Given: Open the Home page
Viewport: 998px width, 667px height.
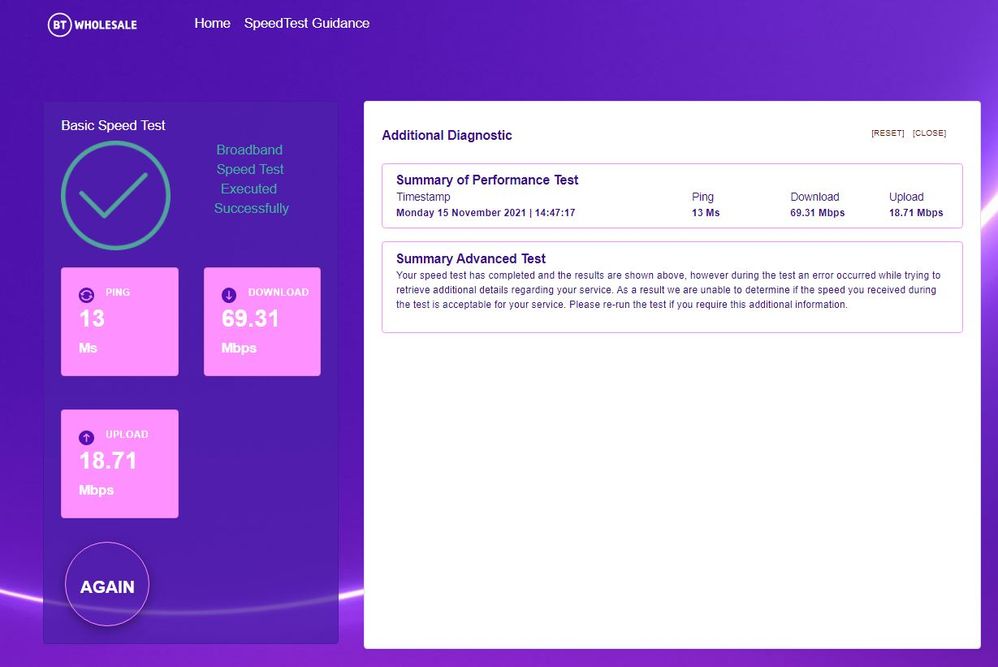Looking at the screenshot, I should pos(212,23).
